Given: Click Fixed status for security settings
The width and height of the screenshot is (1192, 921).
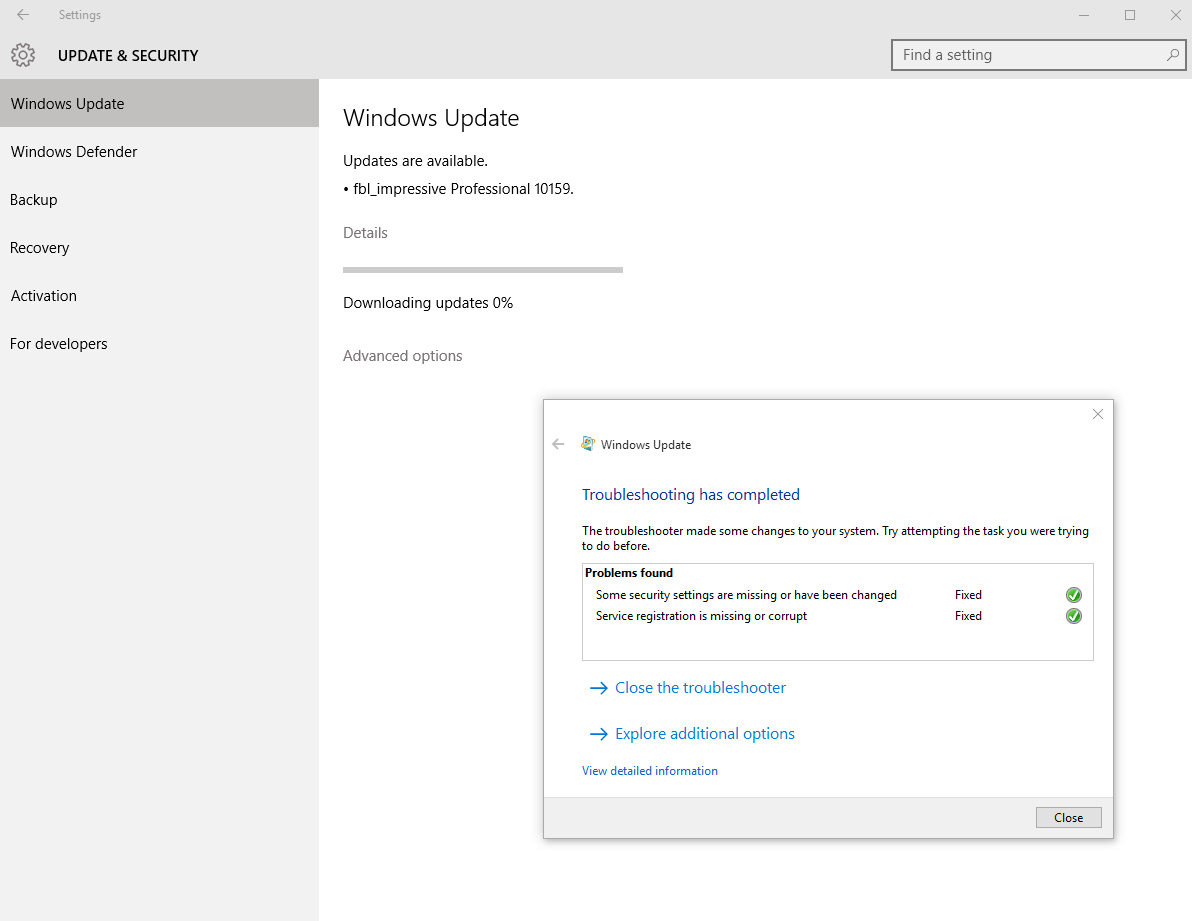Looking at the screenshot, I should [968, 595].
